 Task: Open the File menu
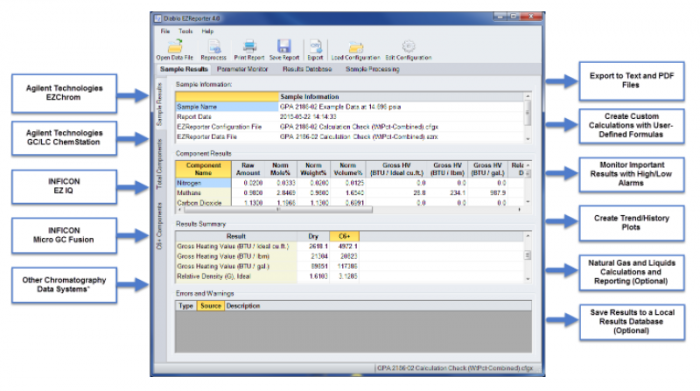[165, 31]
